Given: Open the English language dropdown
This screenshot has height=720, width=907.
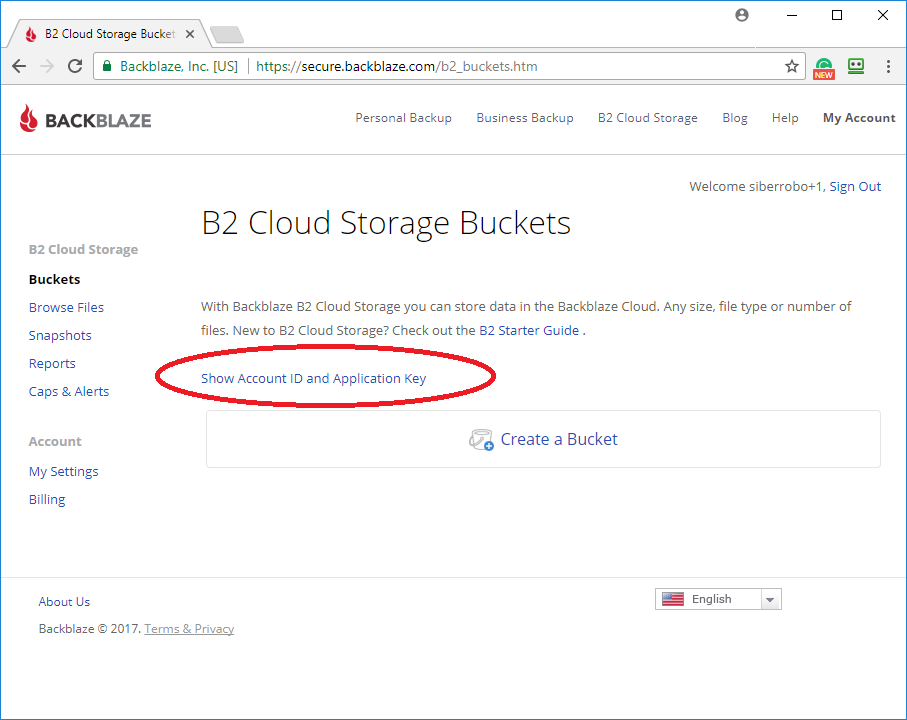Looking at the screenshot, I should point(718,599).
